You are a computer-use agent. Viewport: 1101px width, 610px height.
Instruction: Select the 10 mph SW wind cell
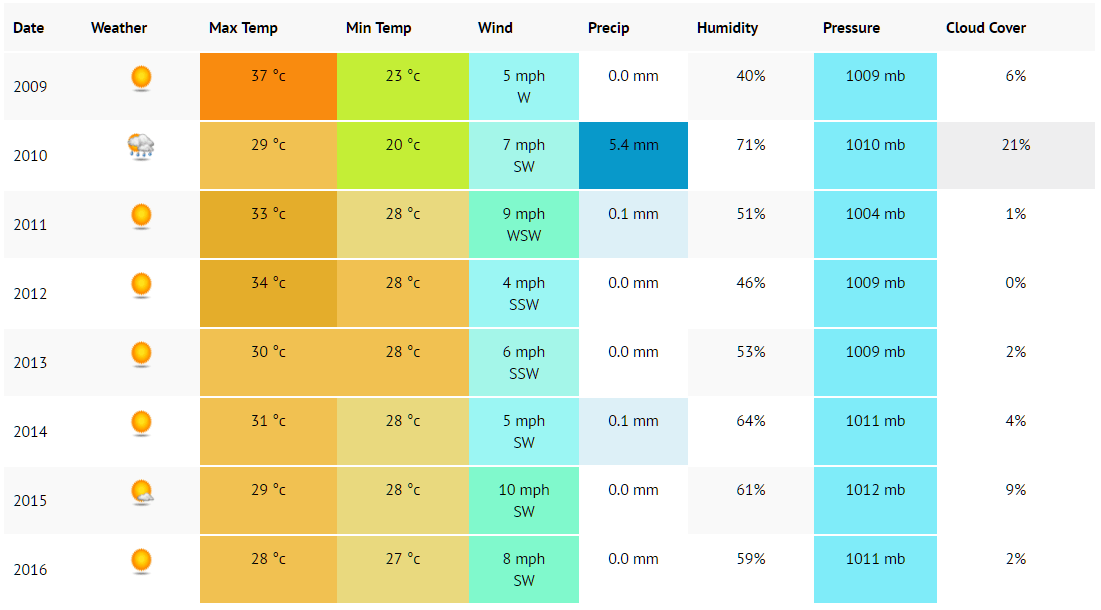[524, 500]
